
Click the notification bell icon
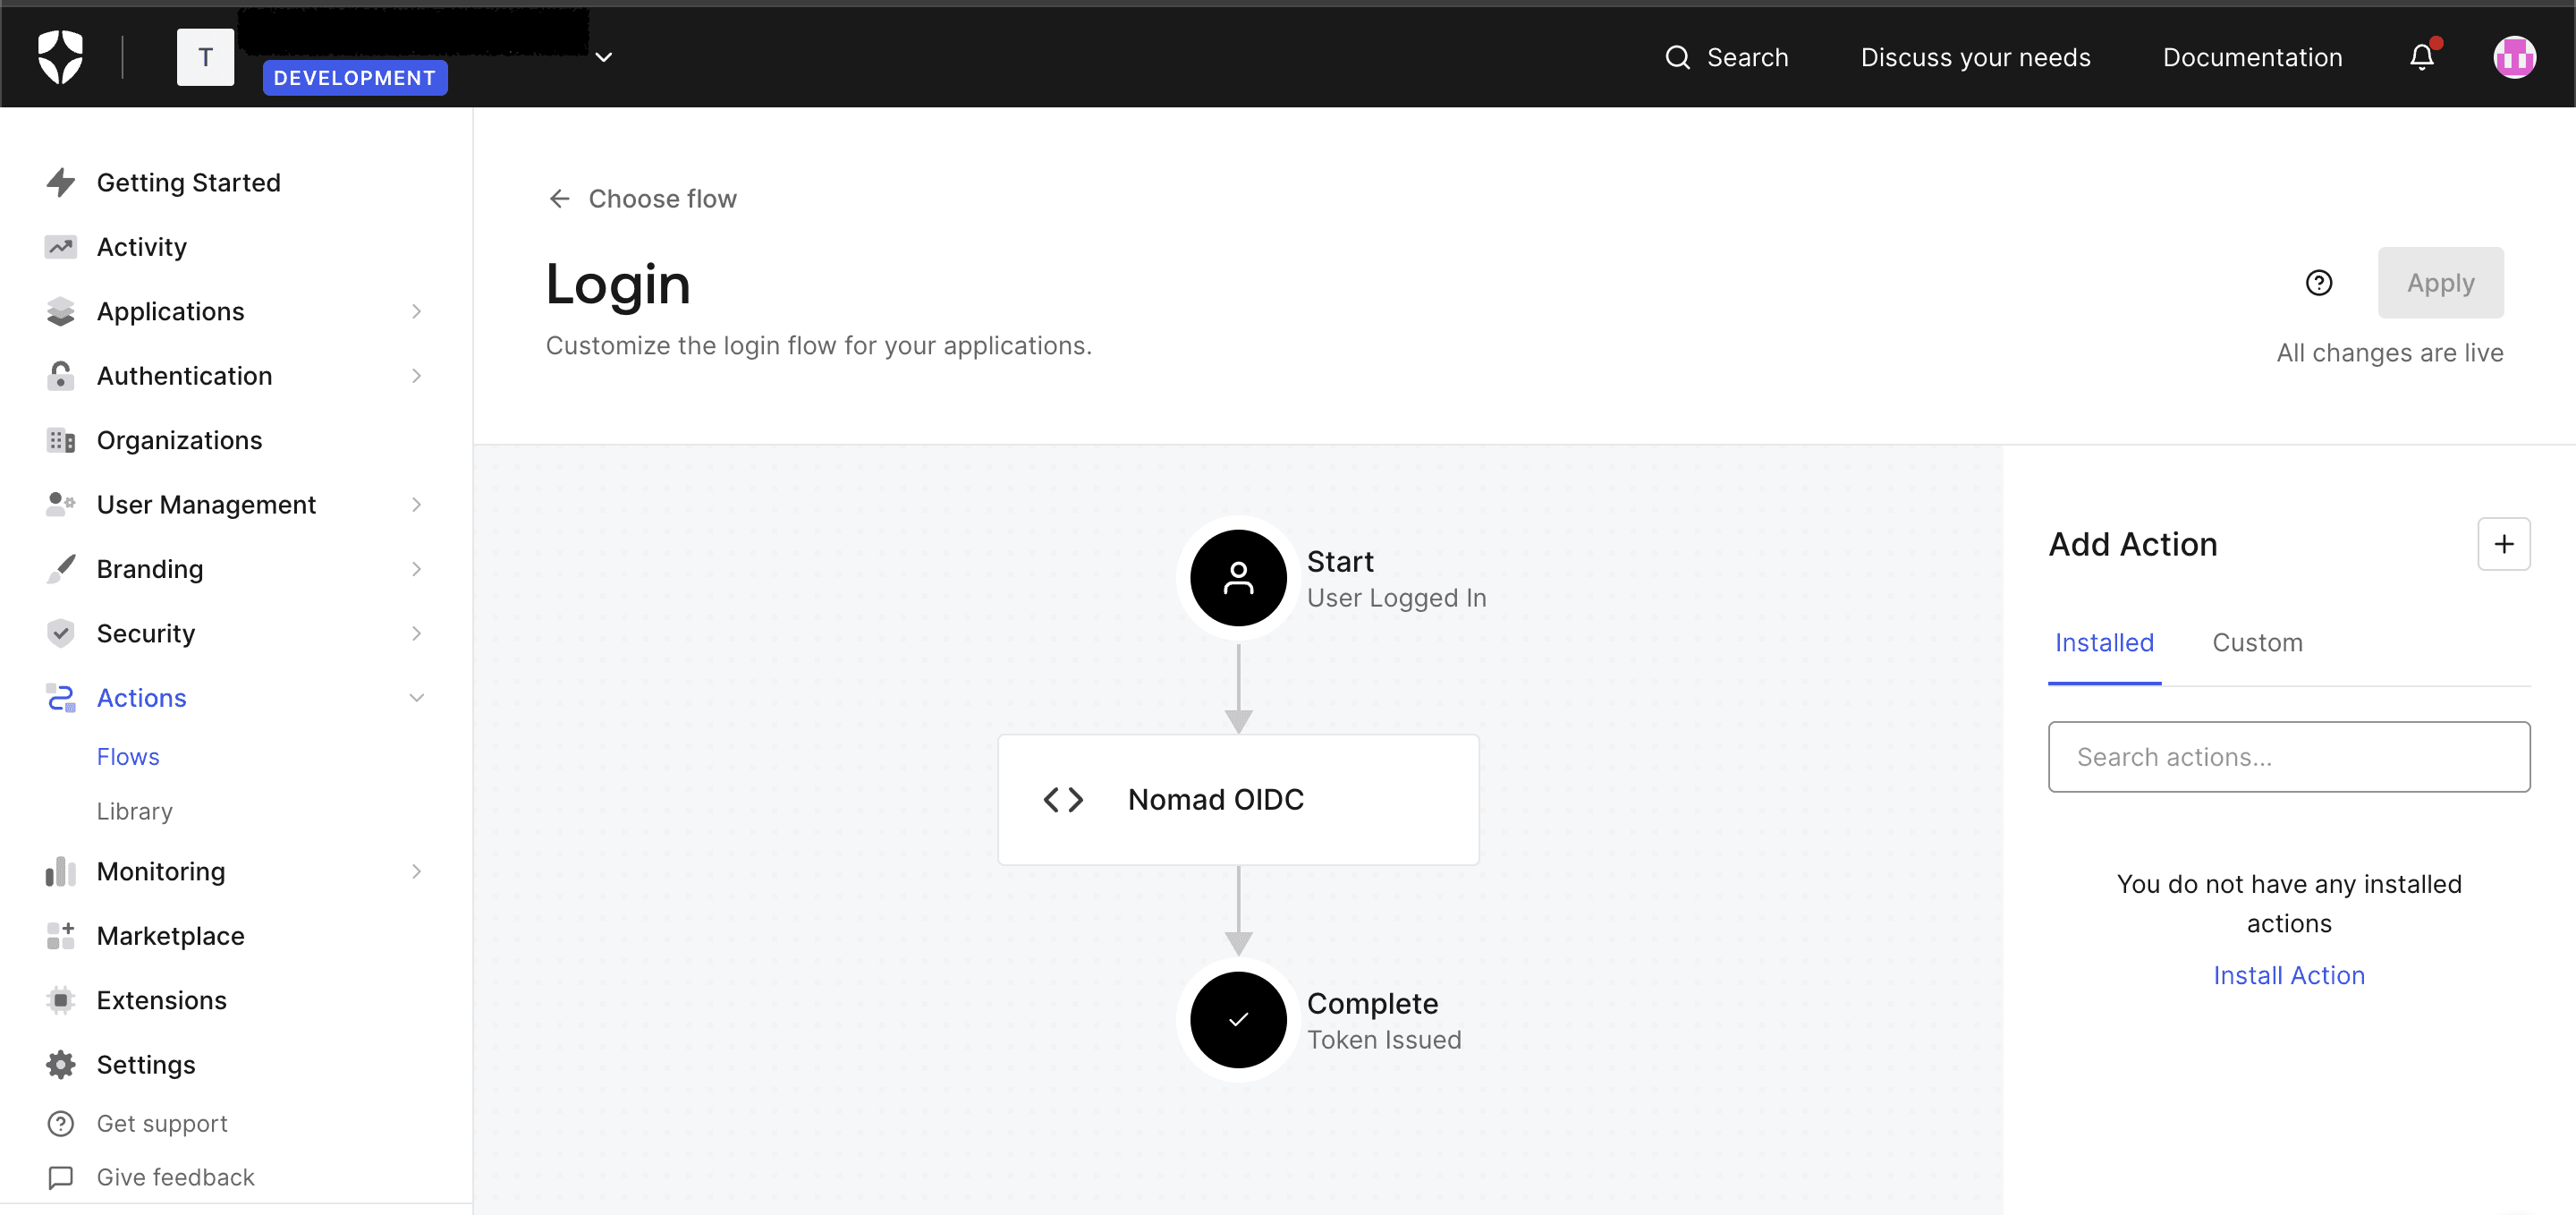tap(2423, 55)
